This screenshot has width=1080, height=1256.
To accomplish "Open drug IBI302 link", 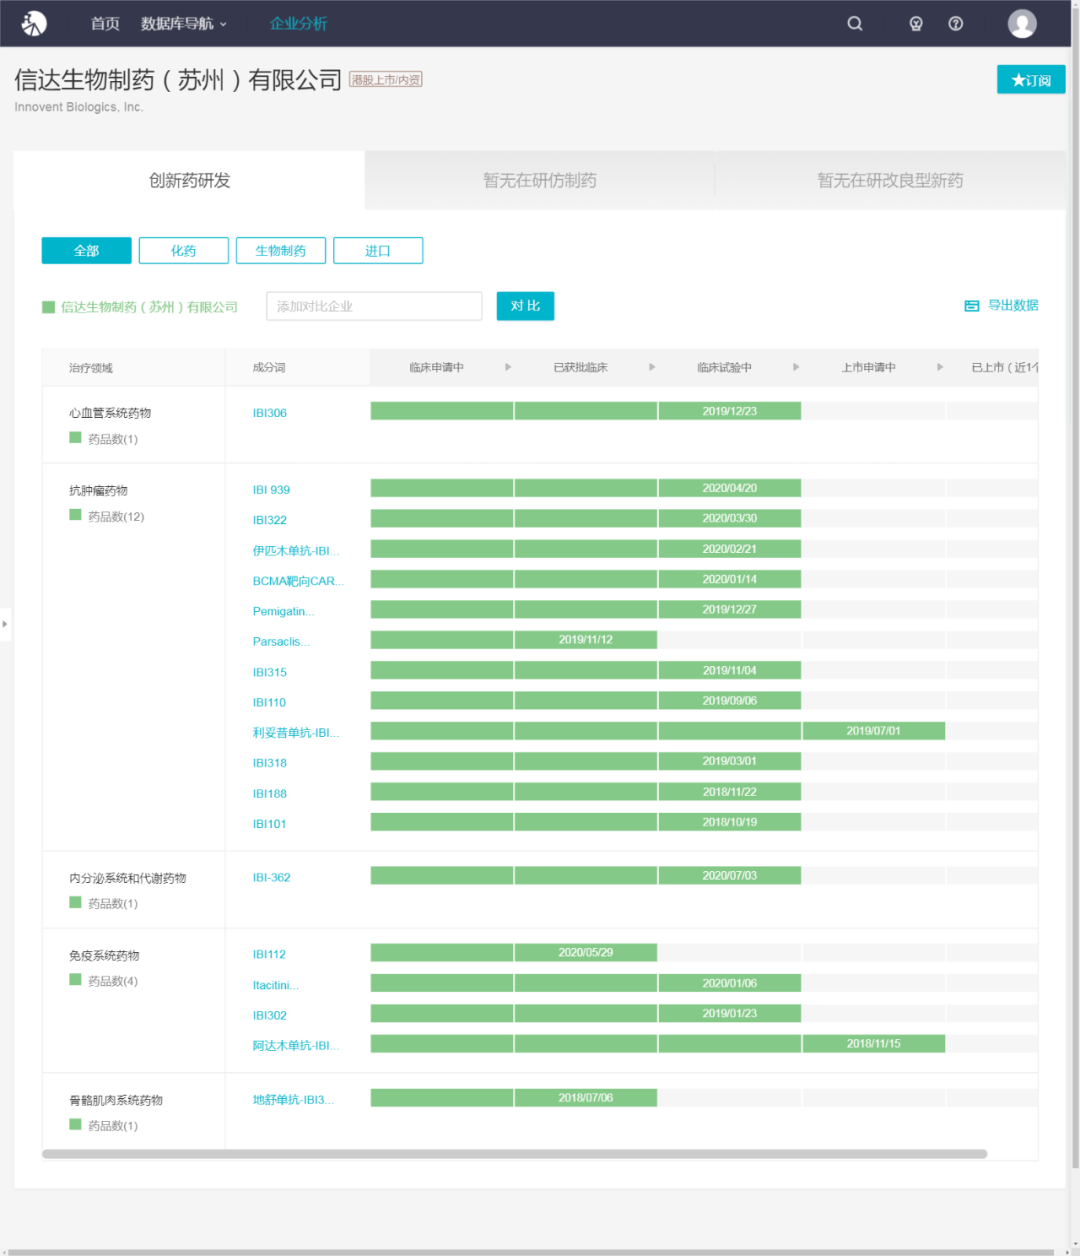I will click(x=270, y=1016).
